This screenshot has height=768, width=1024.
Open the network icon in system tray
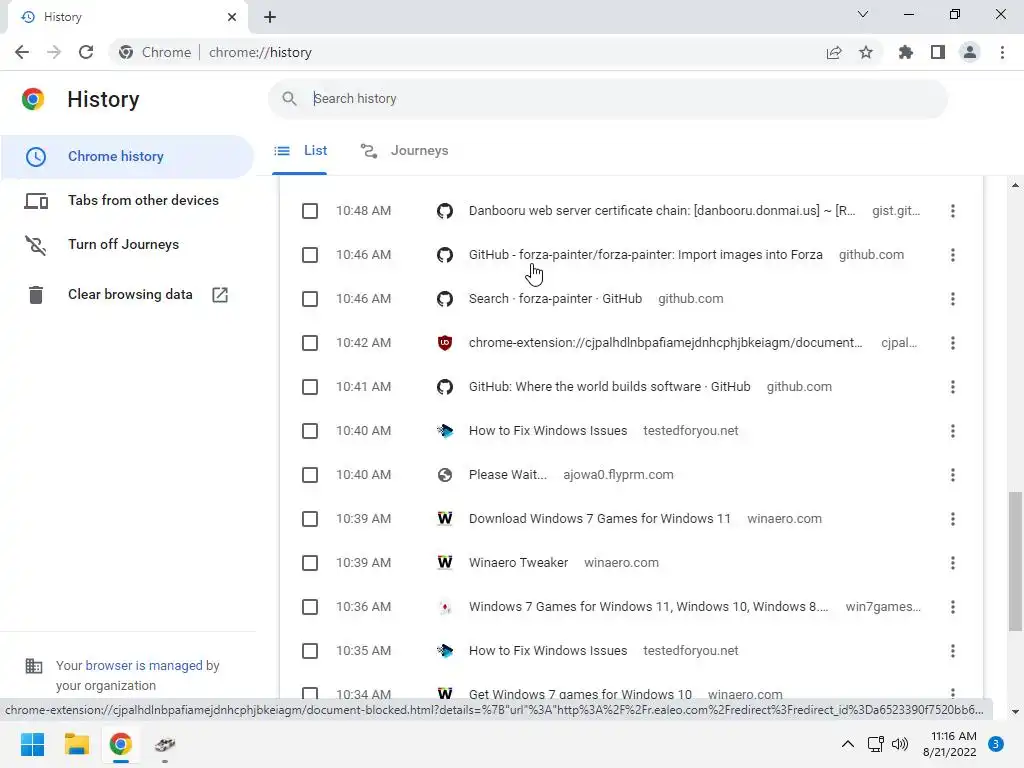(875, 744)
